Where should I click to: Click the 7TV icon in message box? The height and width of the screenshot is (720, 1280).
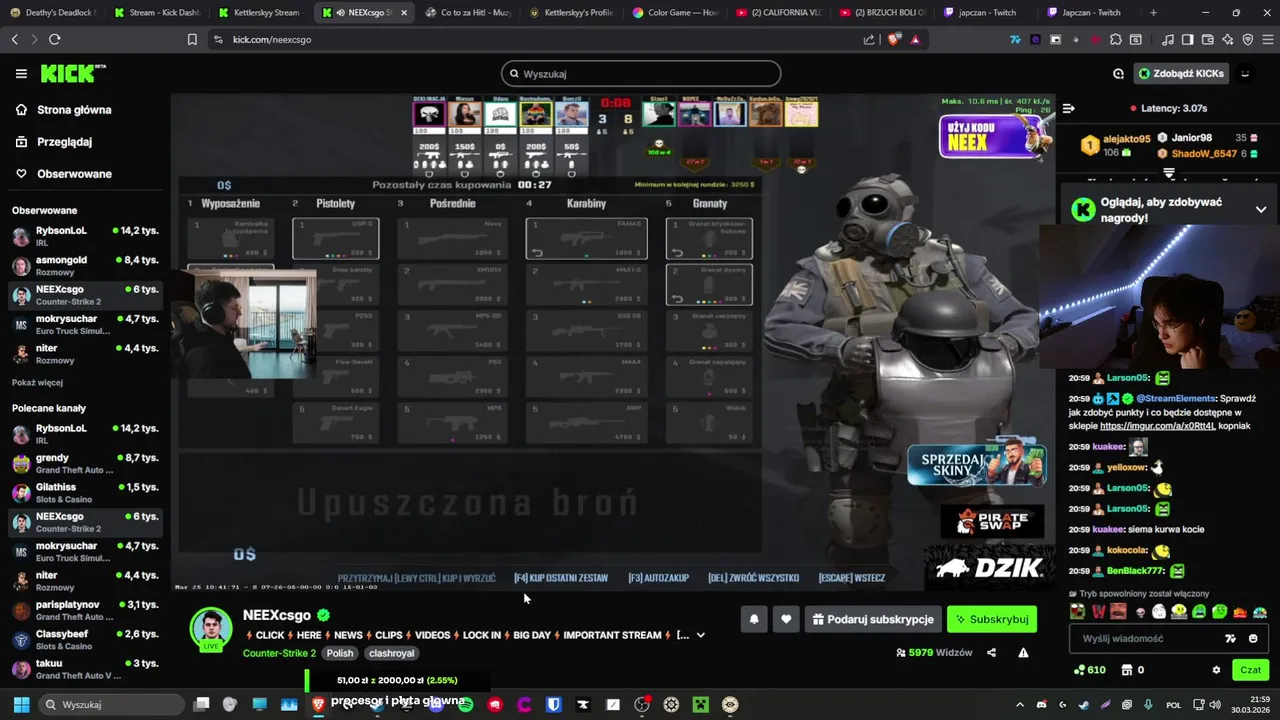[x=1231, y=638]
